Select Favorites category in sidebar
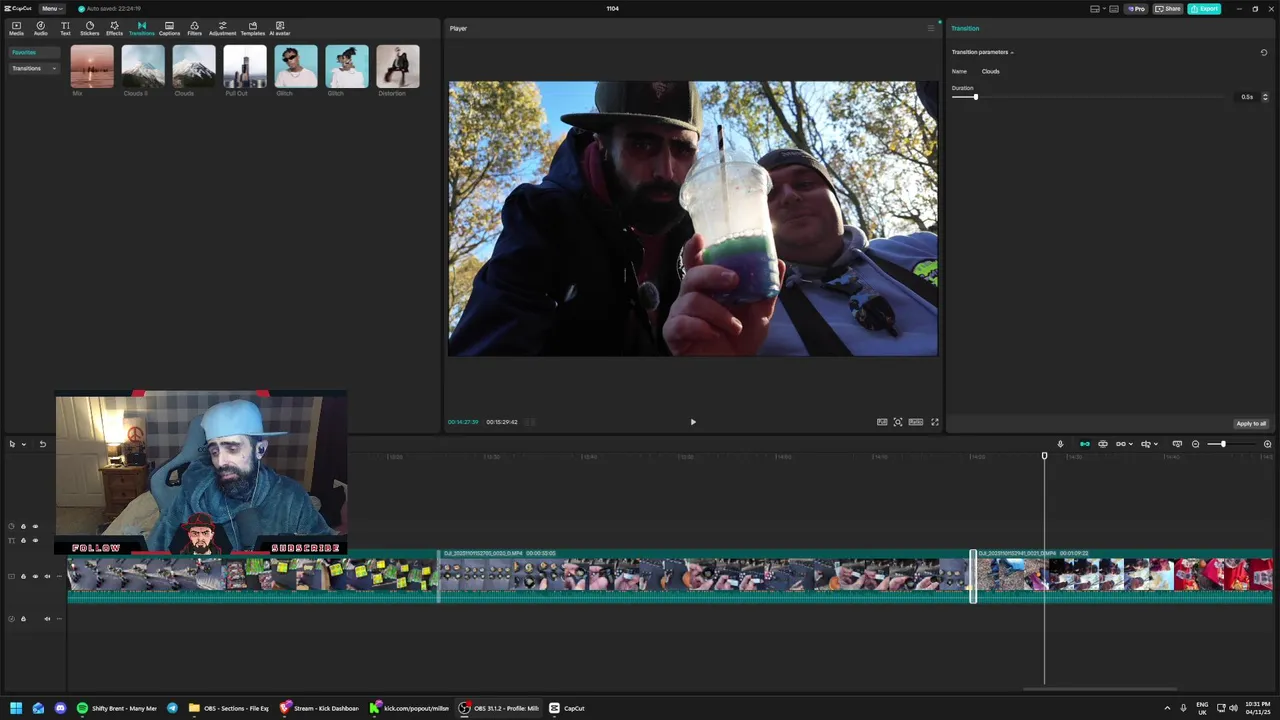The width and height of the screenshot is (1280, 720). (34, 52)
